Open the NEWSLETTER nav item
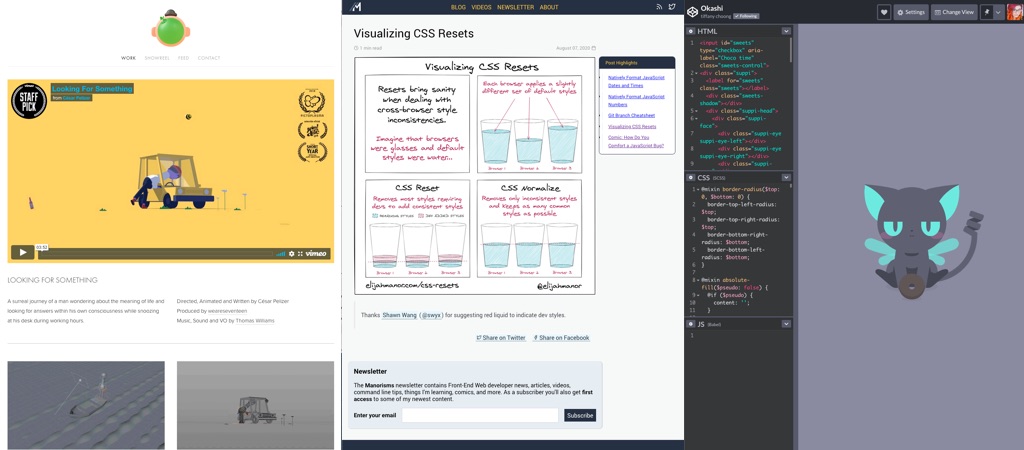Viewport: 1024px width, 450px height. [x=515, y=7]
